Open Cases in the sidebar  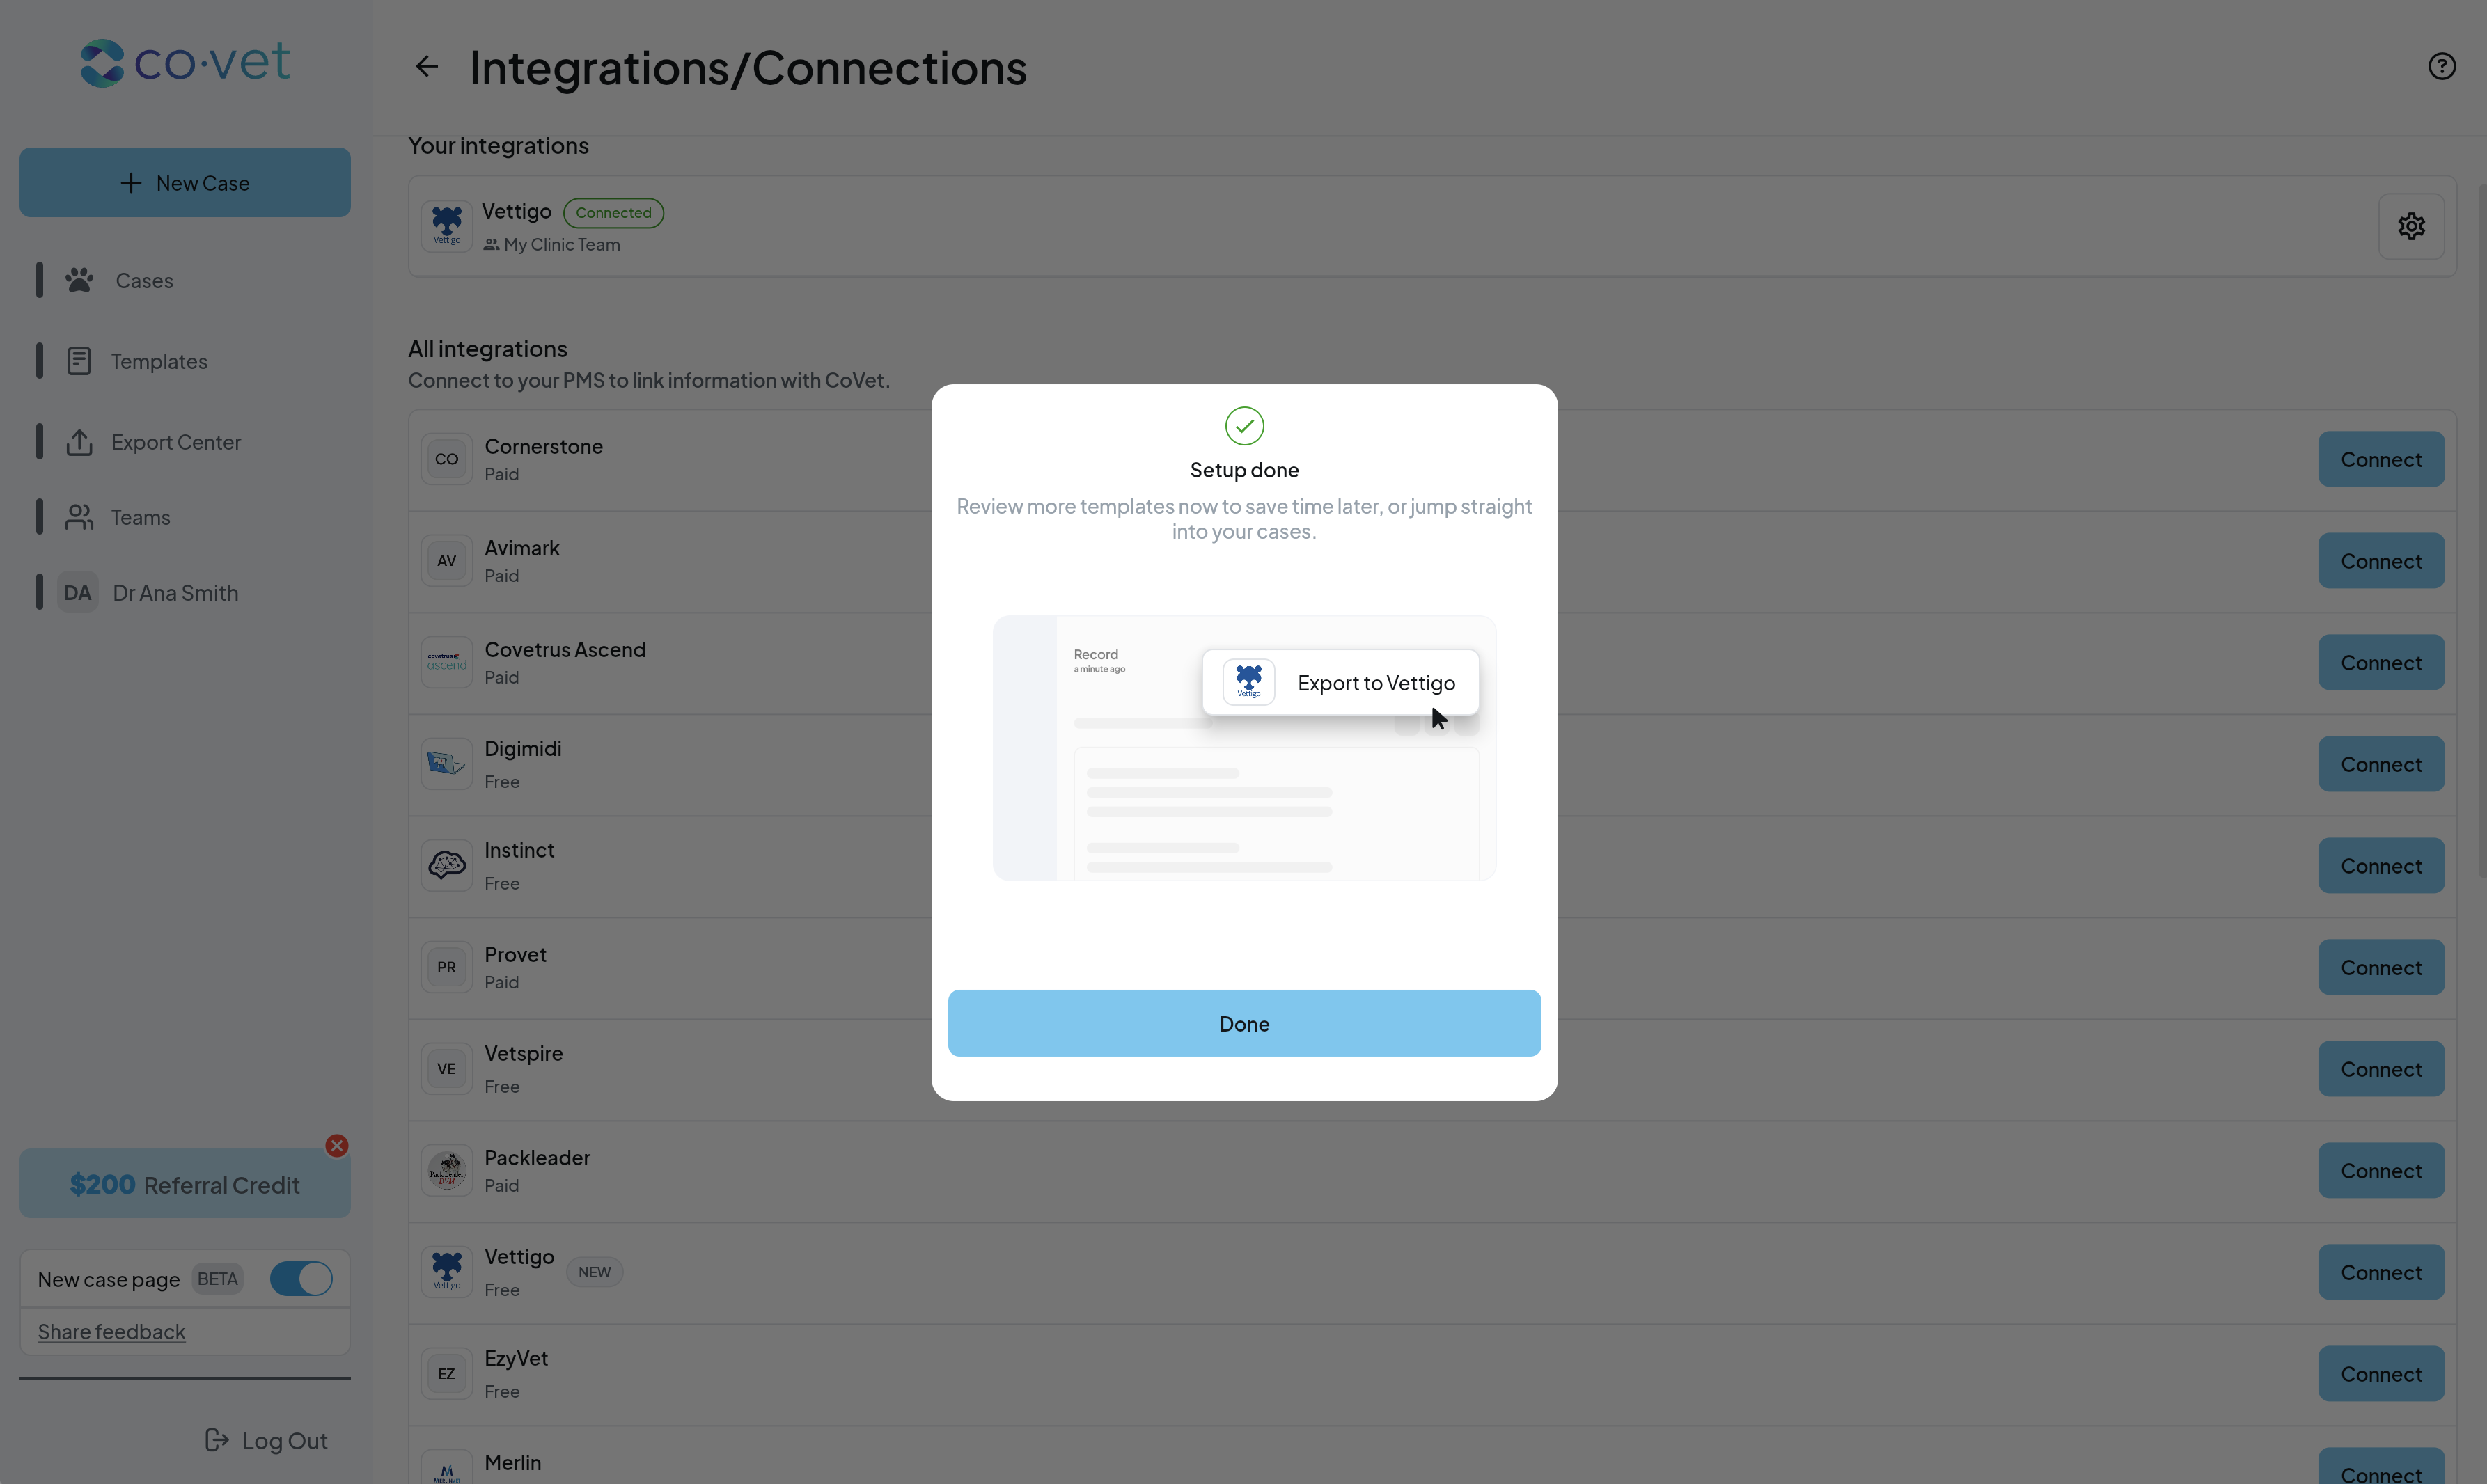(144, 281)
